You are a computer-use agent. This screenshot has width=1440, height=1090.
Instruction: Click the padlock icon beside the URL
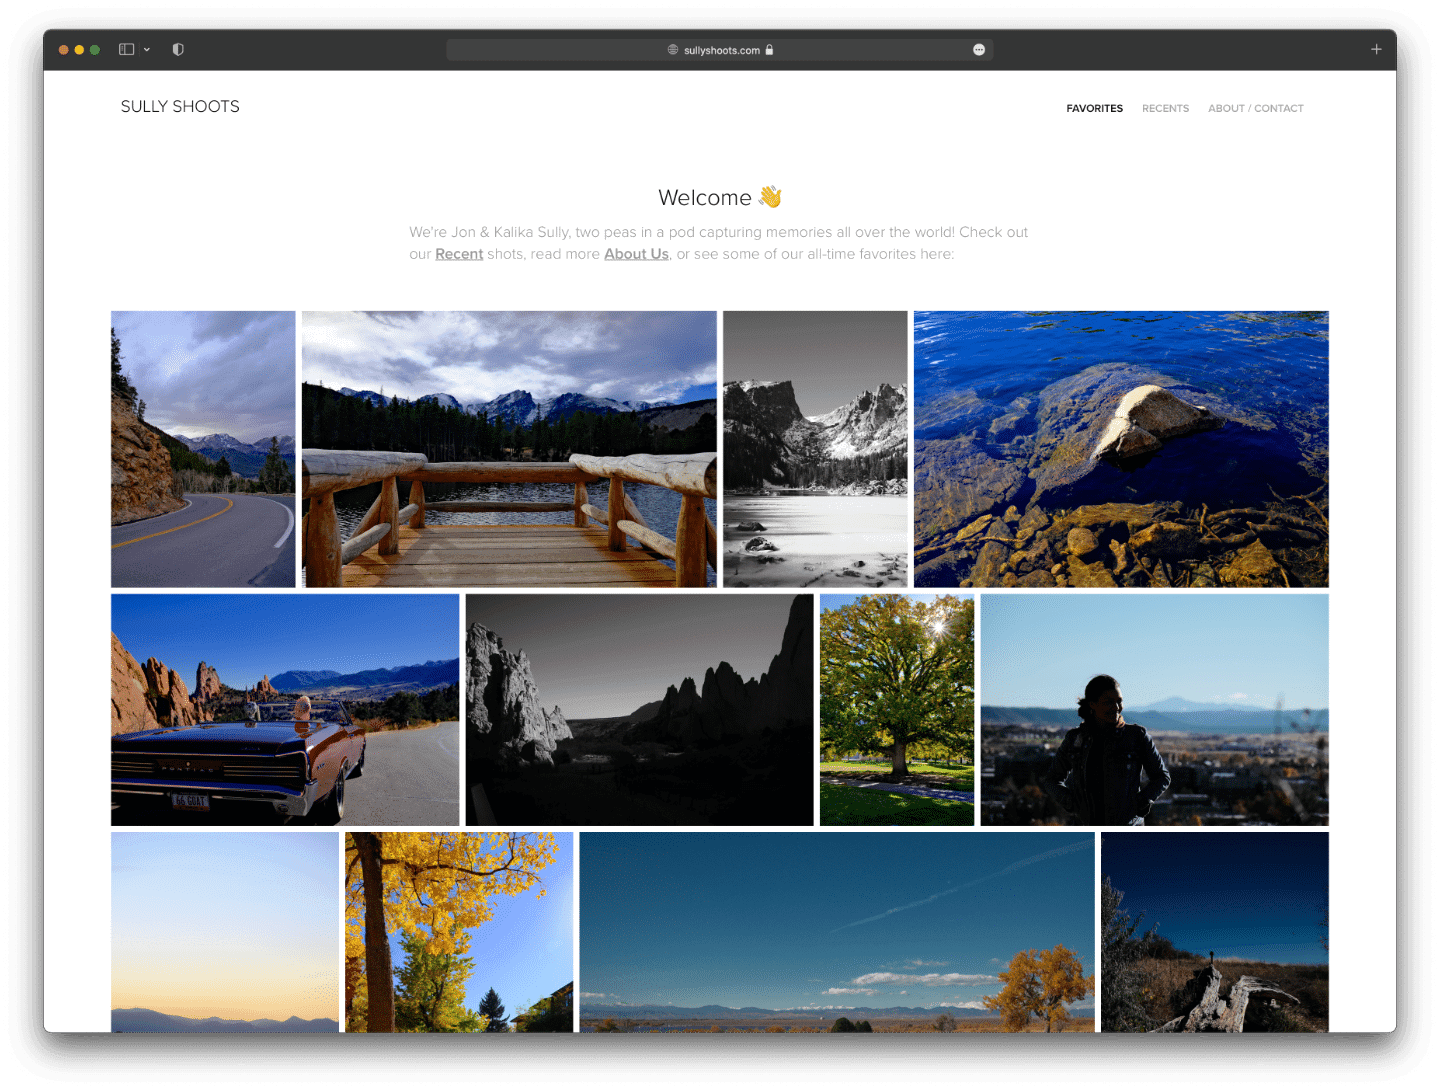pyautogui.click(x=769, y=50)
